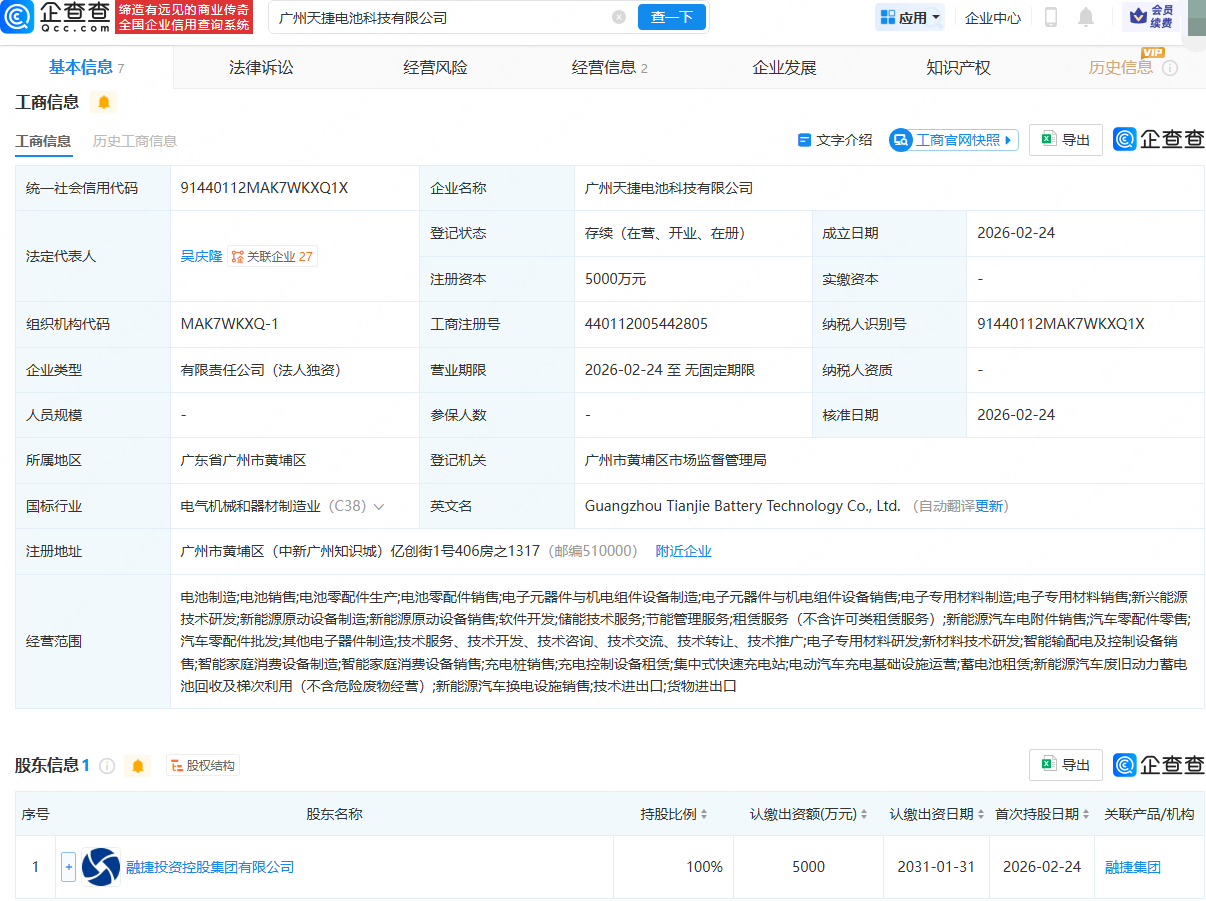Expand the C38 industry classification dropdown
The image size is (1206, 901).
[x=378, y=505]
